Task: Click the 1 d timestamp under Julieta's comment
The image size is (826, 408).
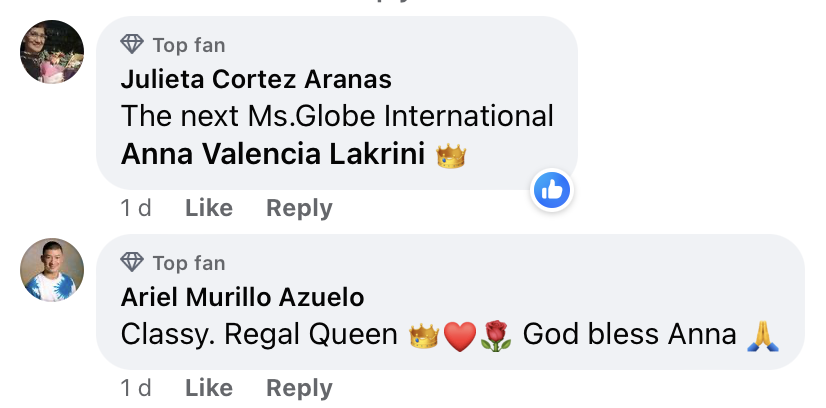Action: coord(136,208)
